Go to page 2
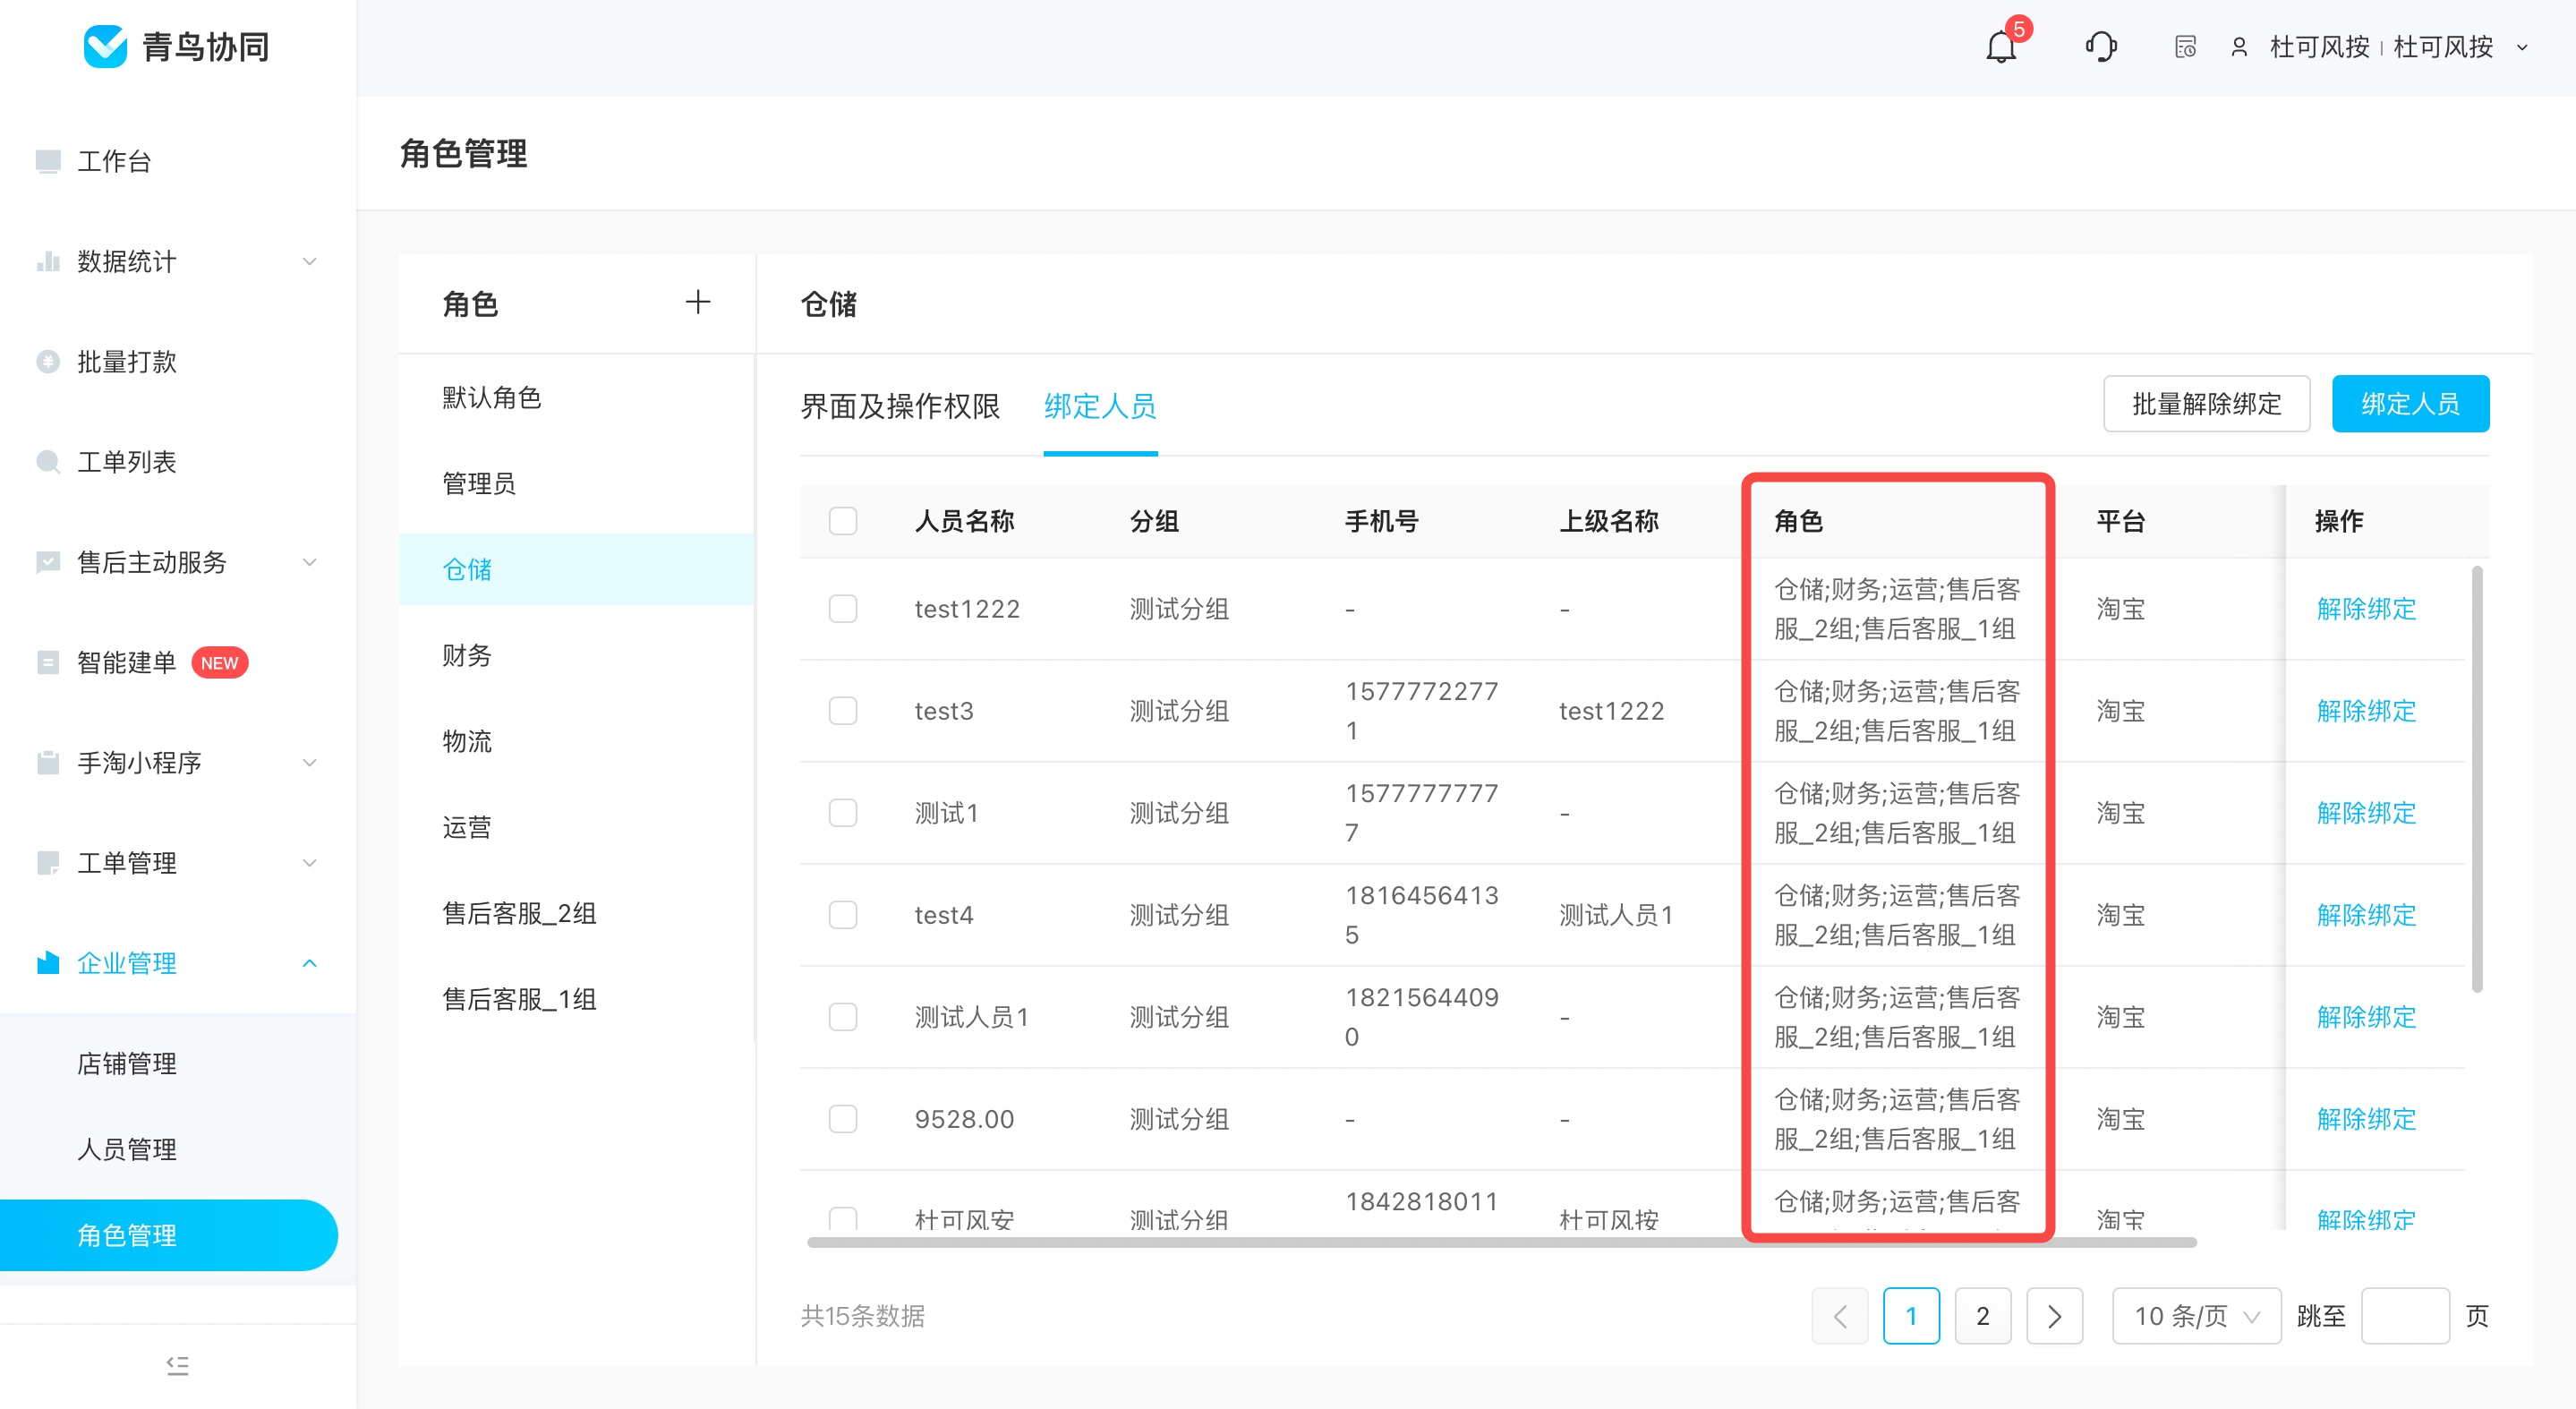 [x=1983, y=1316]
